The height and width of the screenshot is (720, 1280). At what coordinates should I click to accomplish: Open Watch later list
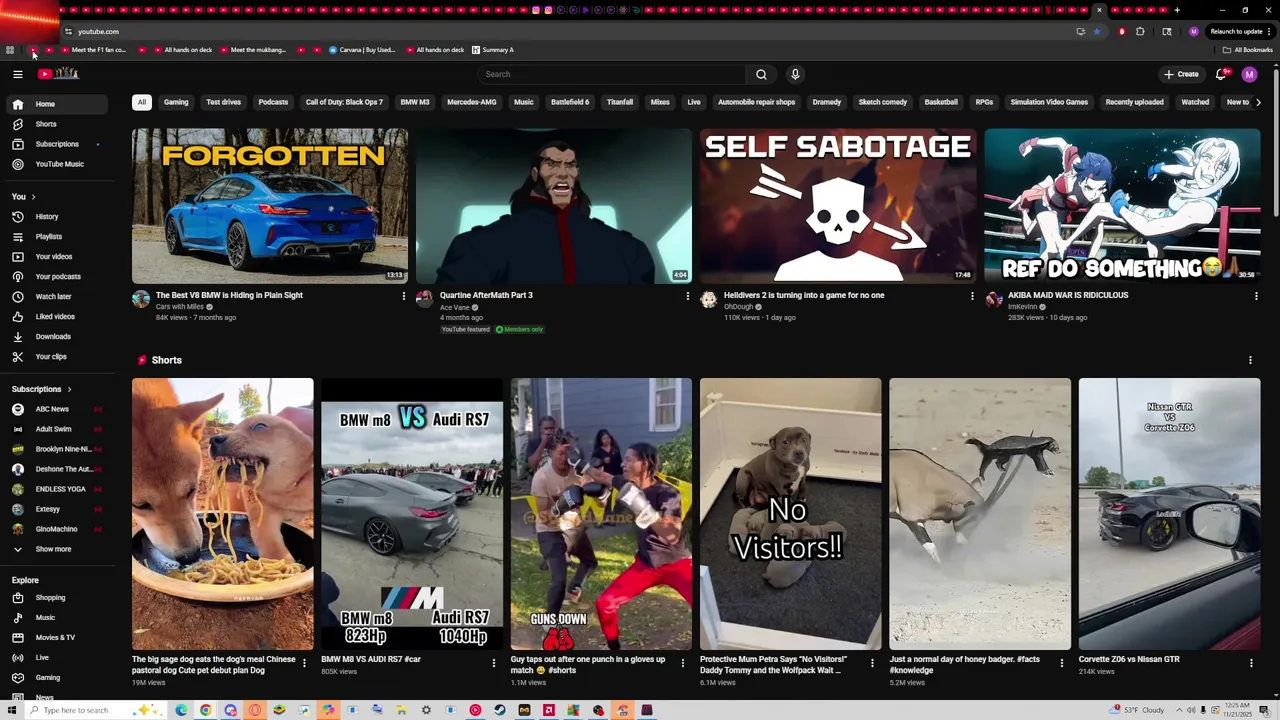click(x=58, y=297)
